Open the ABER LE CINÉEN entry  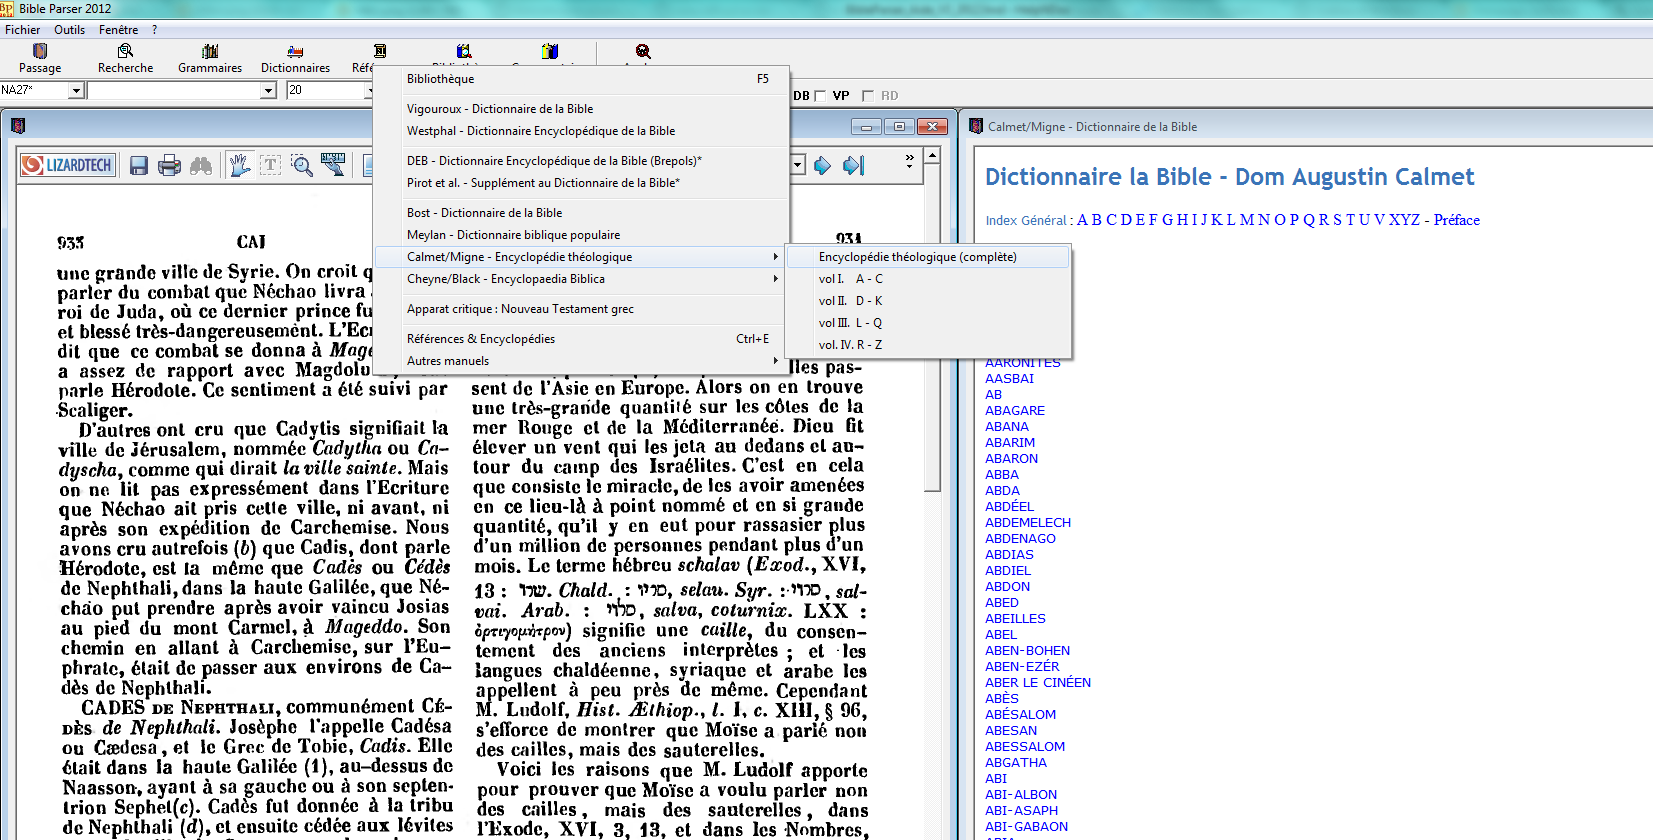click(1038, 683)
